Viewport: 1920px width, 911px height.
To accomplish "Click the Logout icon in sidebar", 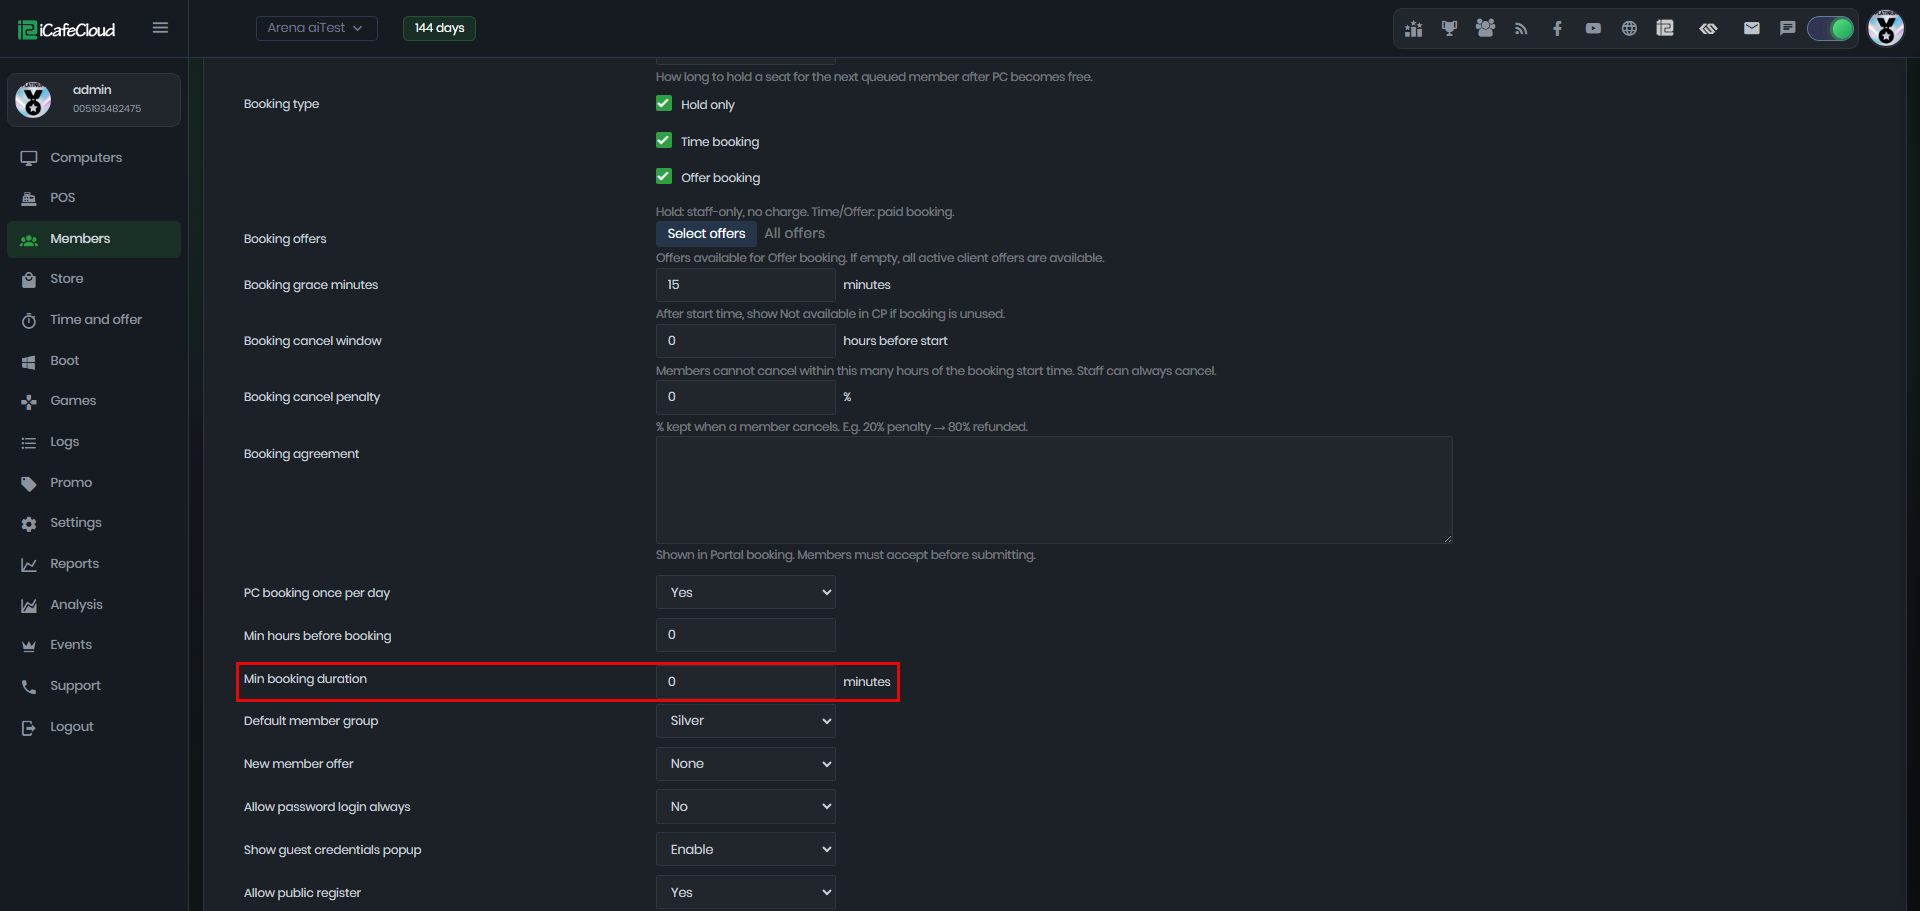I will point(29,727).
